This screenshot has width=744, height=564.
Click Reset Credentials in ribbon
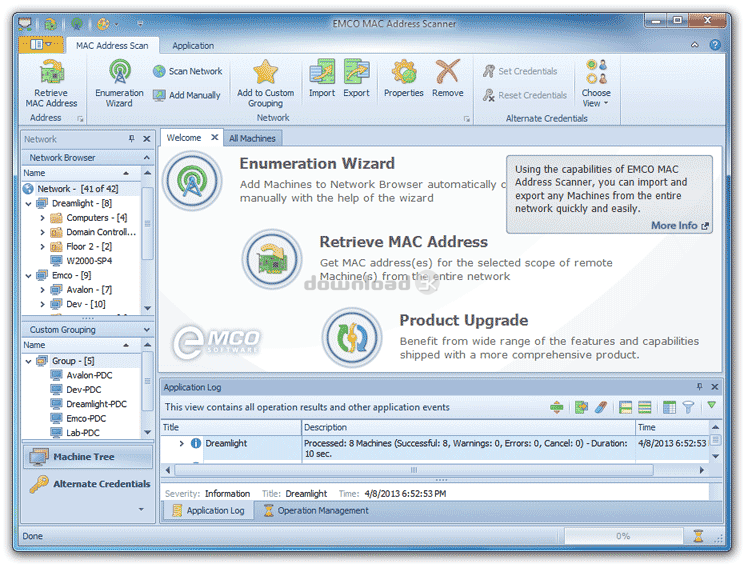[525, 95]
